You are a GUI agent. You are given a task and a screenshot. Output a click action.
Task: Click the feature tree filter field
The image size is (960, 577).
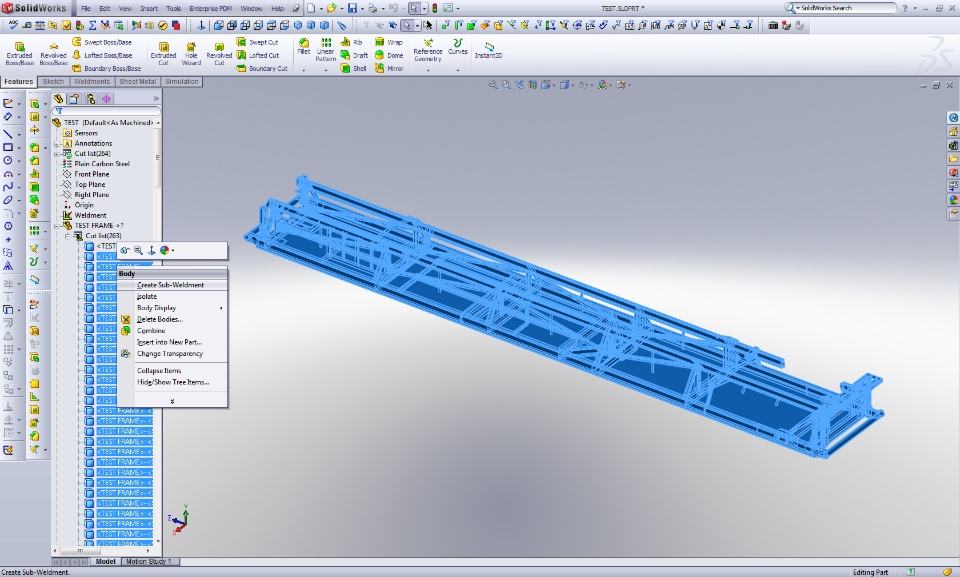107,111
